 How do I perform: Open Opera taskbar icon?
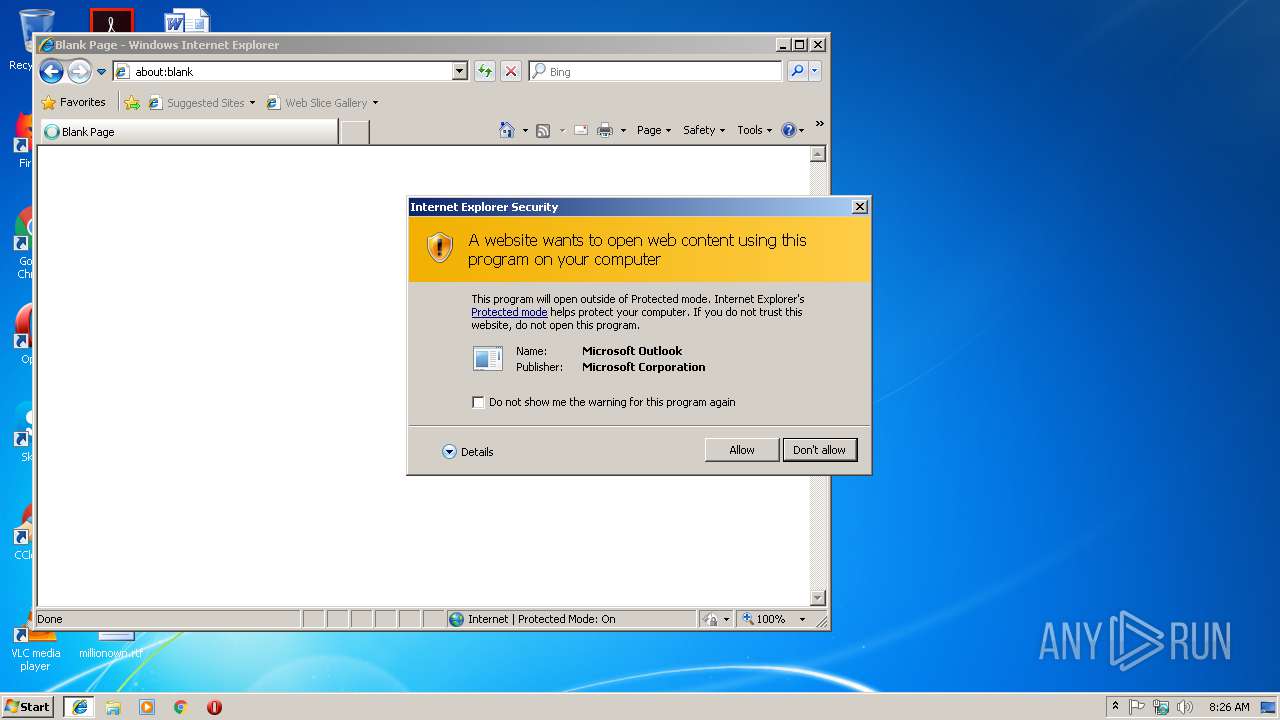click(214, 707)
